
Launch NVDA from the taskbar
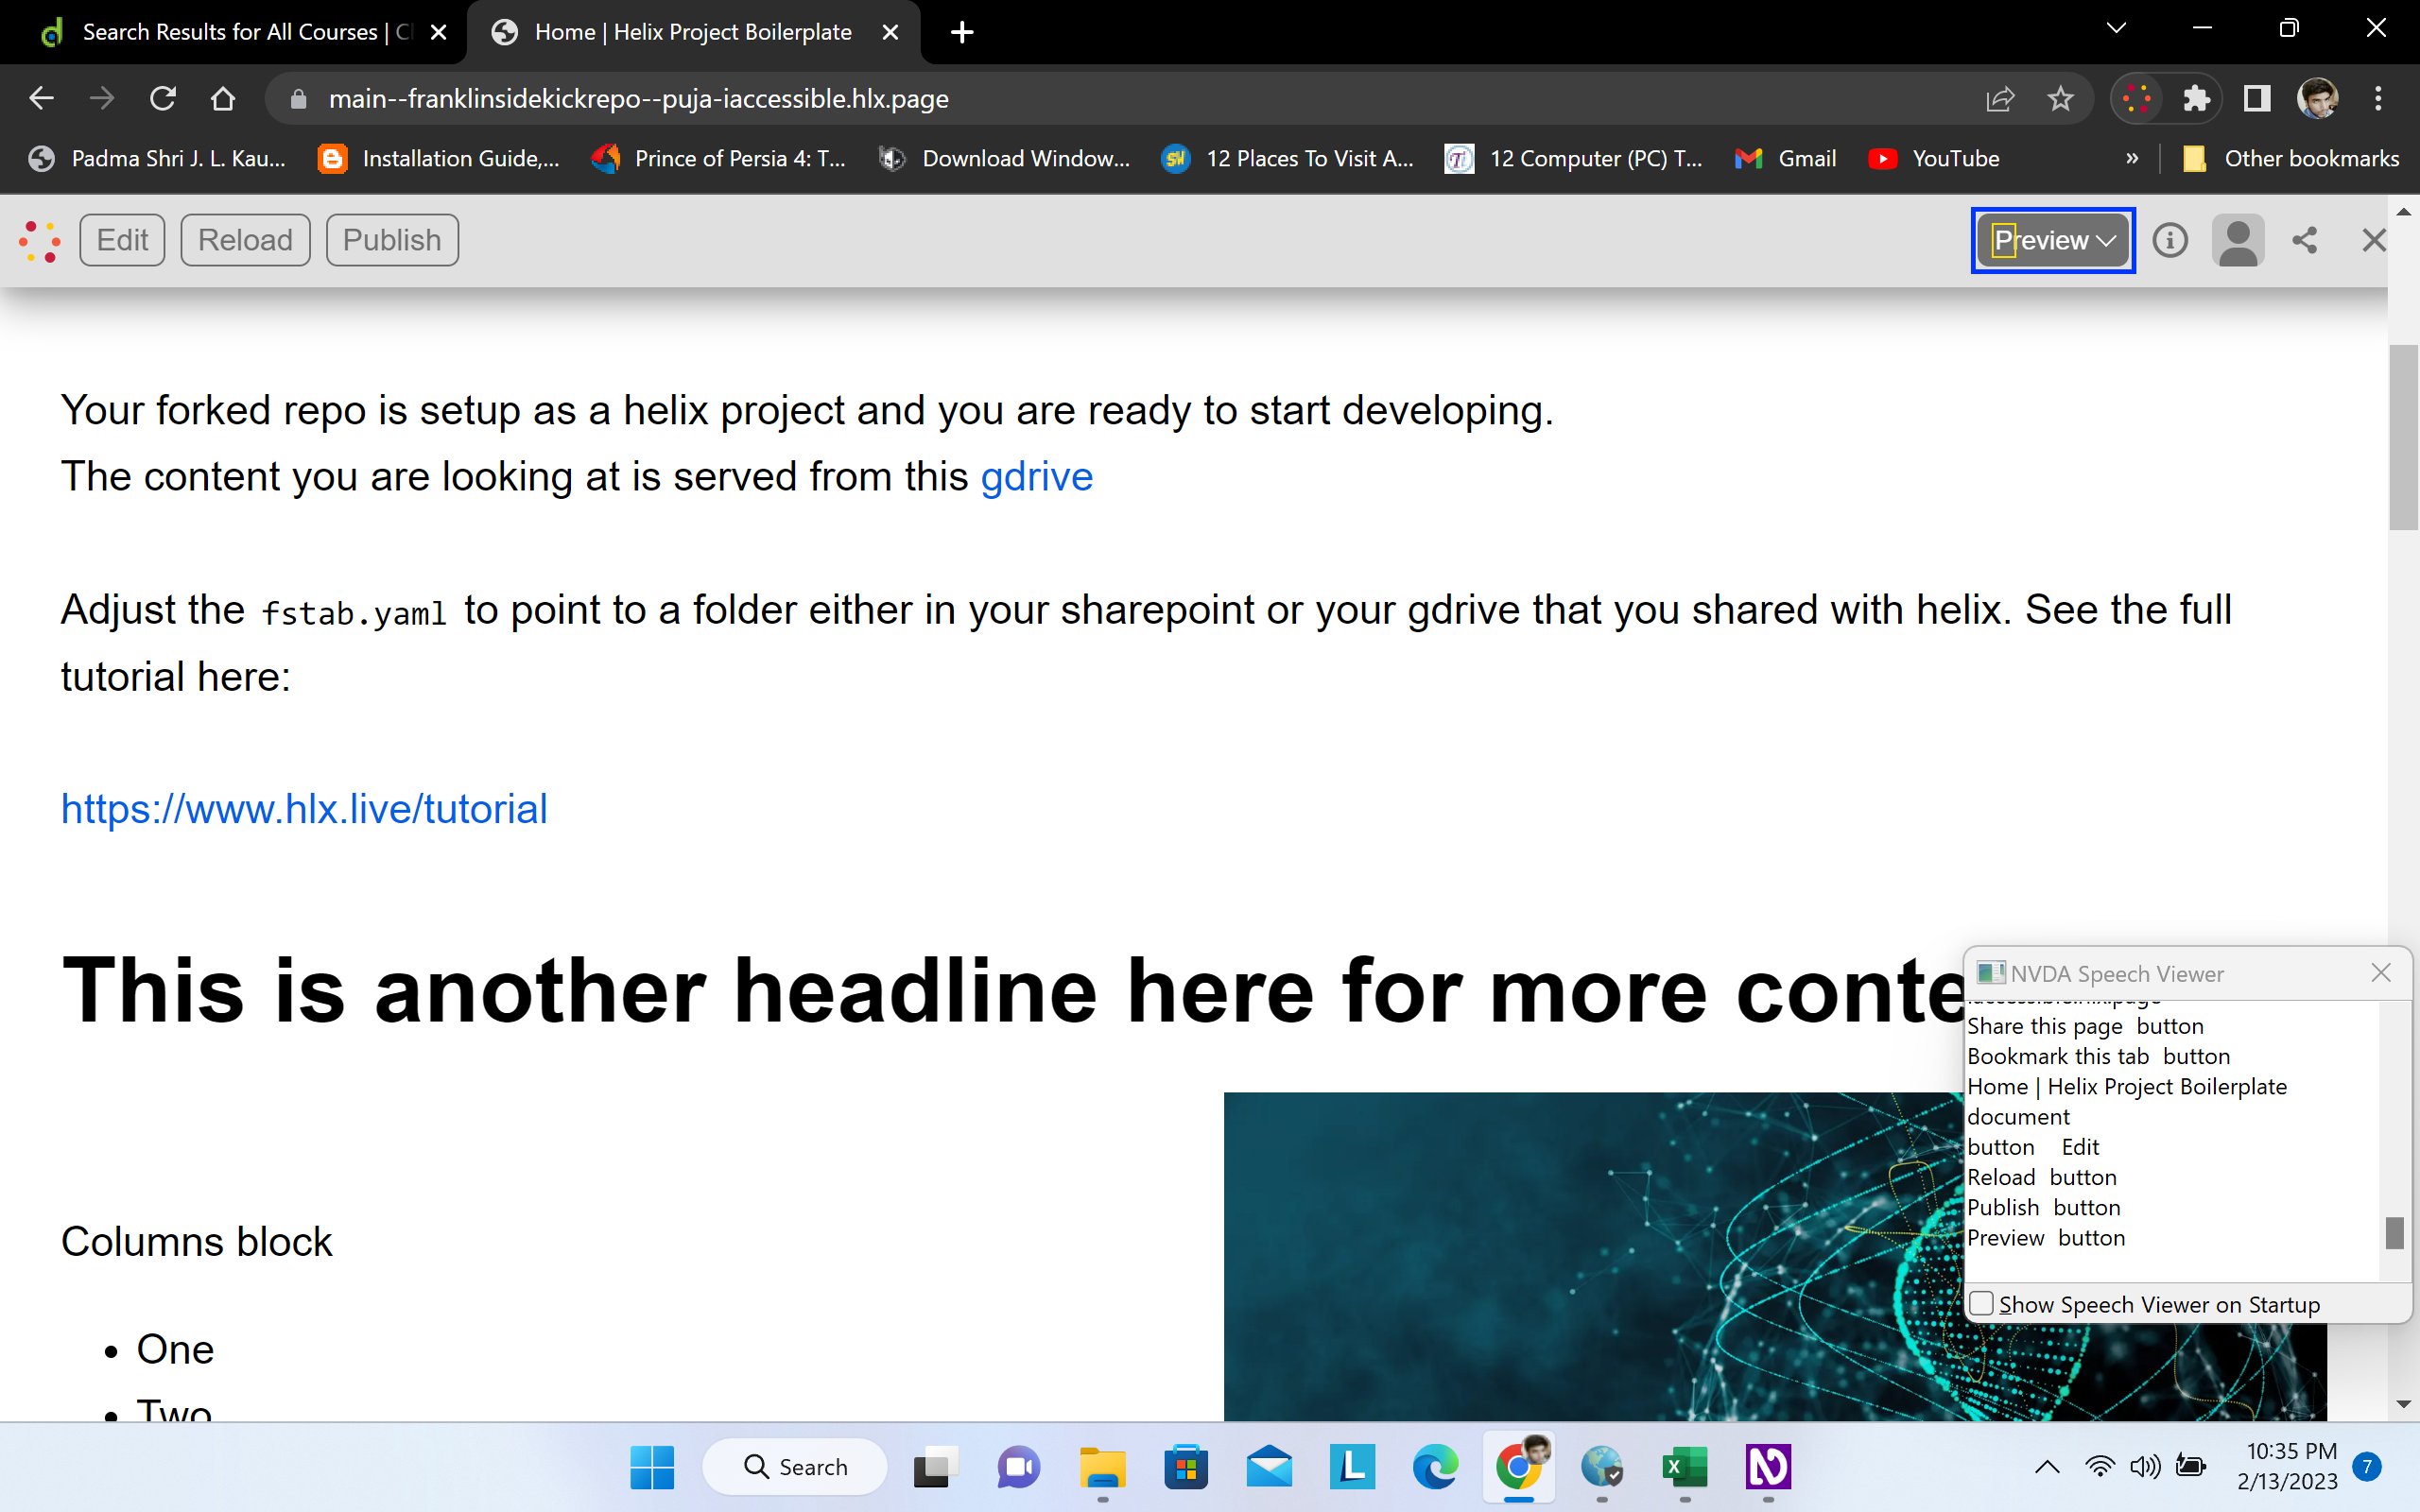click(1768, 1467)
